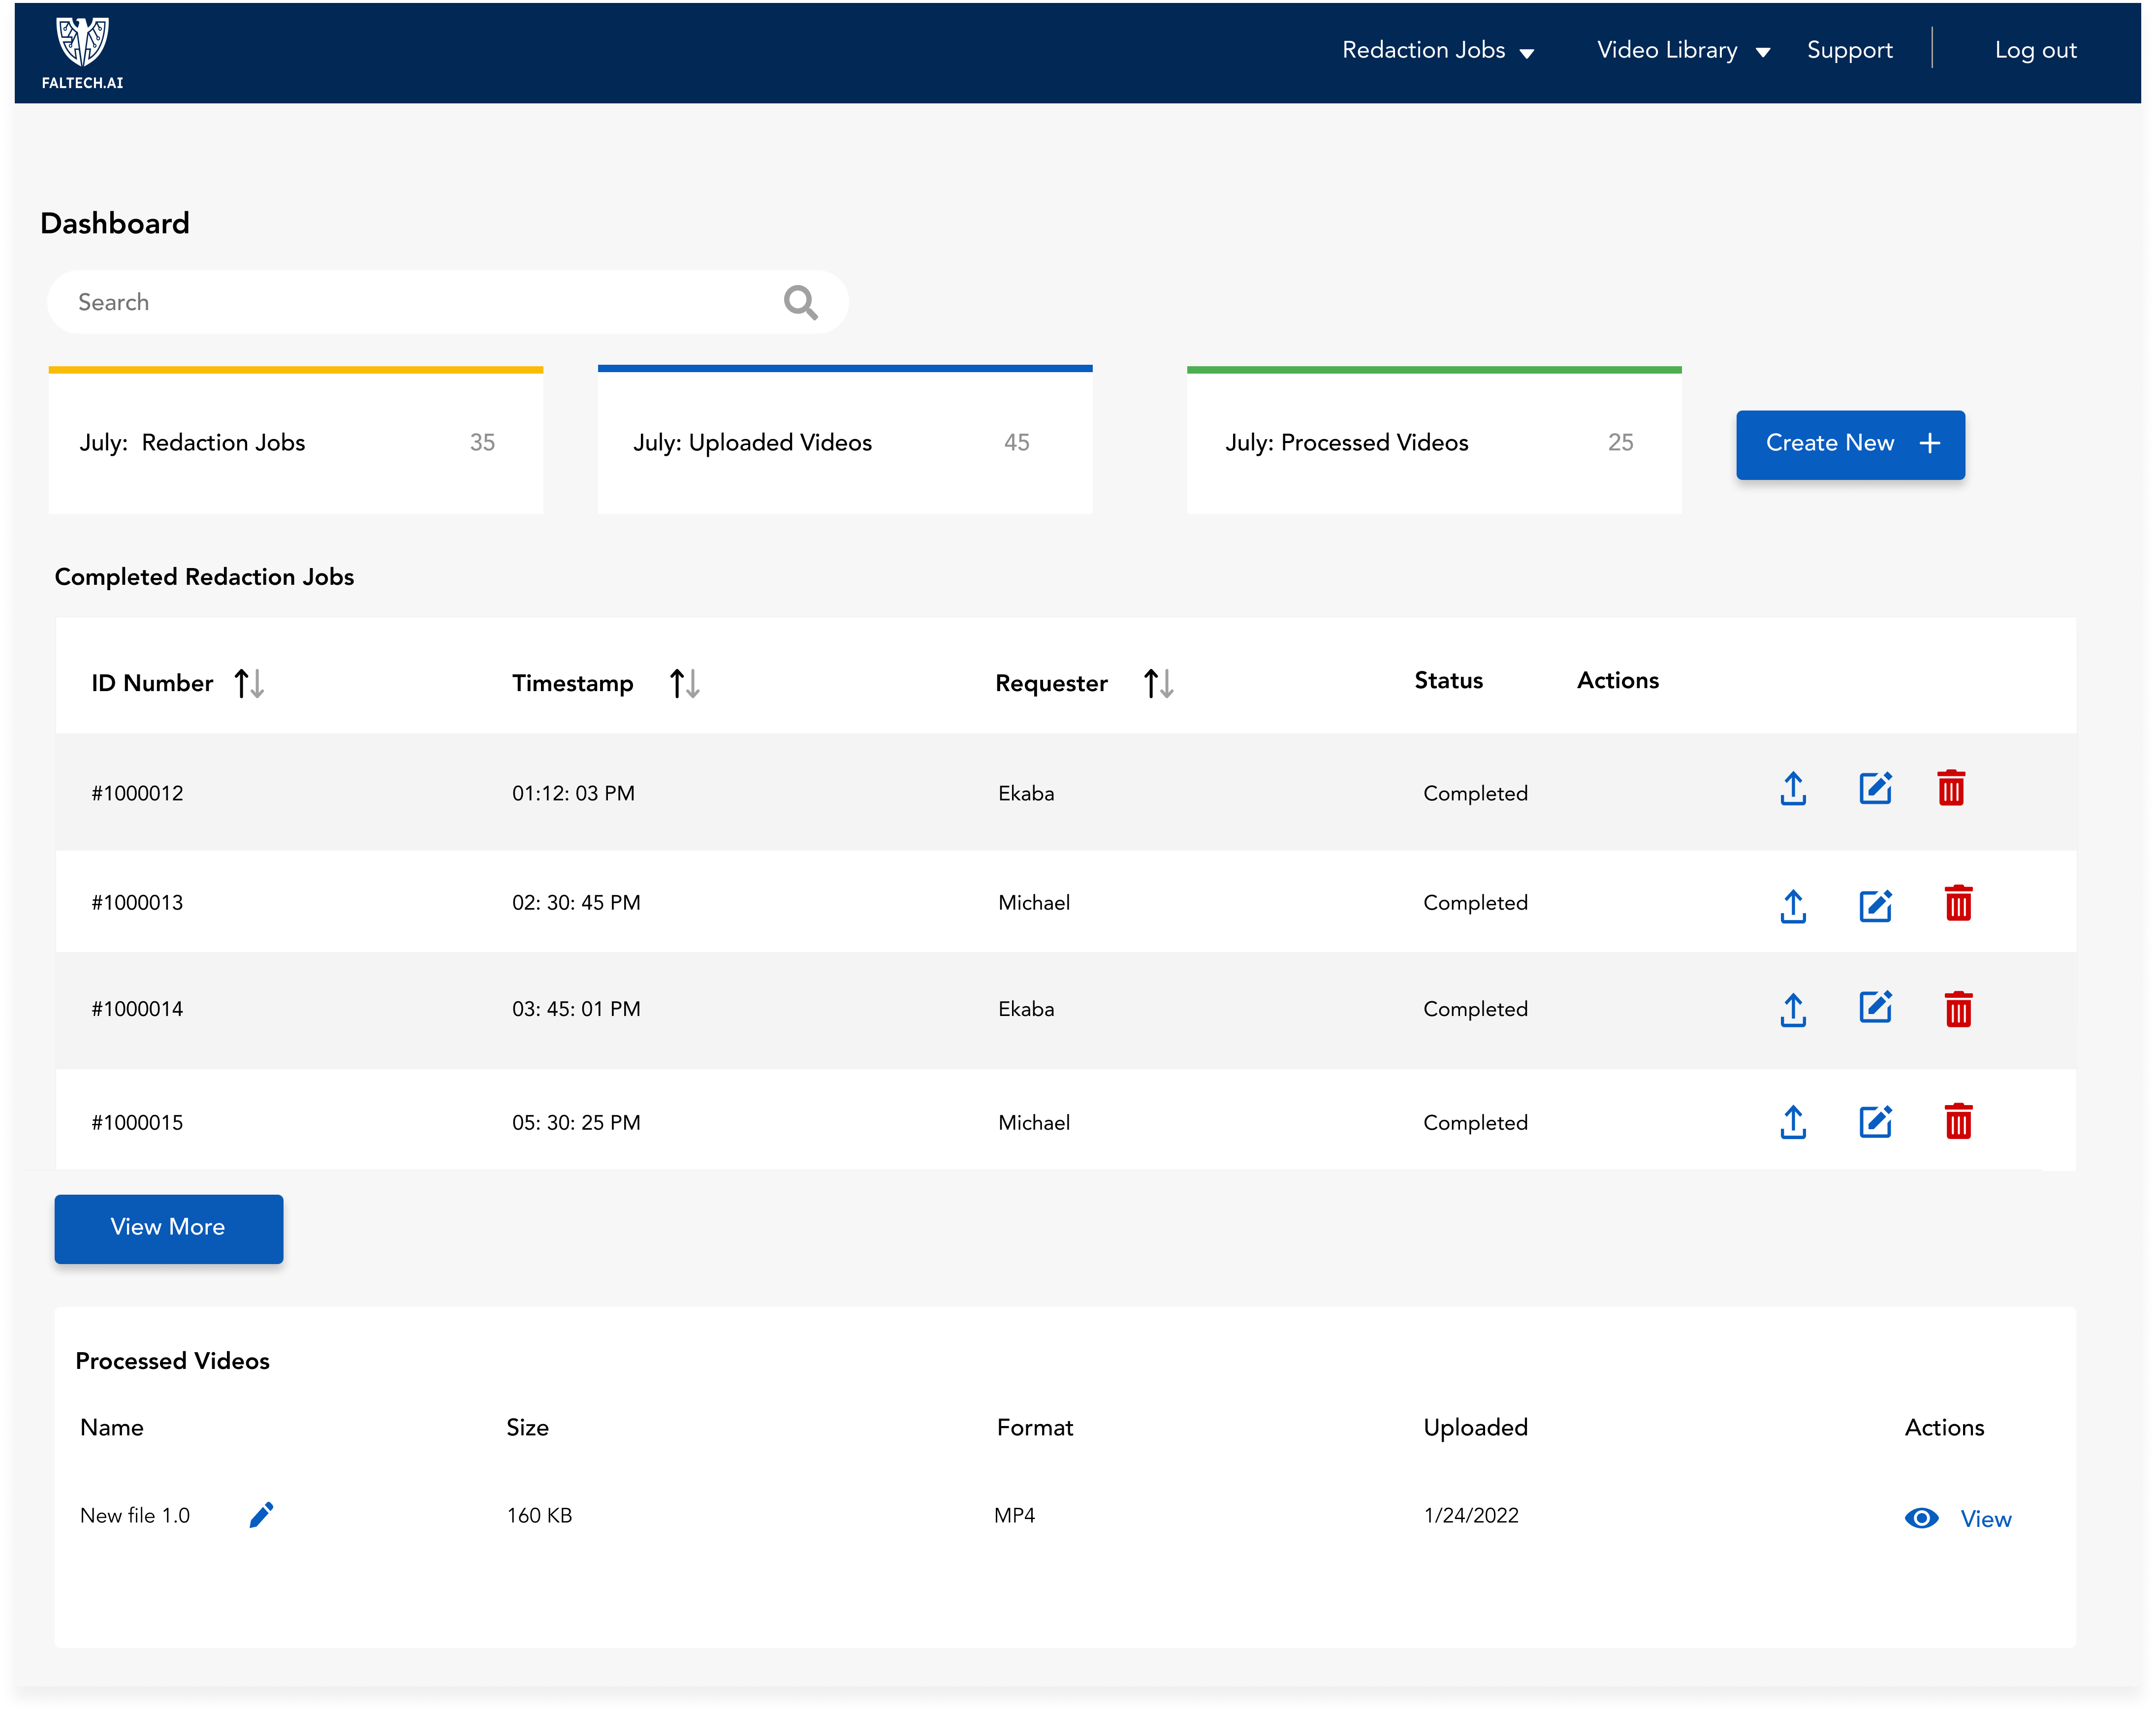Open the July: Processed Videos card
This screenshot has height=1713, width=2156.
1434,440
